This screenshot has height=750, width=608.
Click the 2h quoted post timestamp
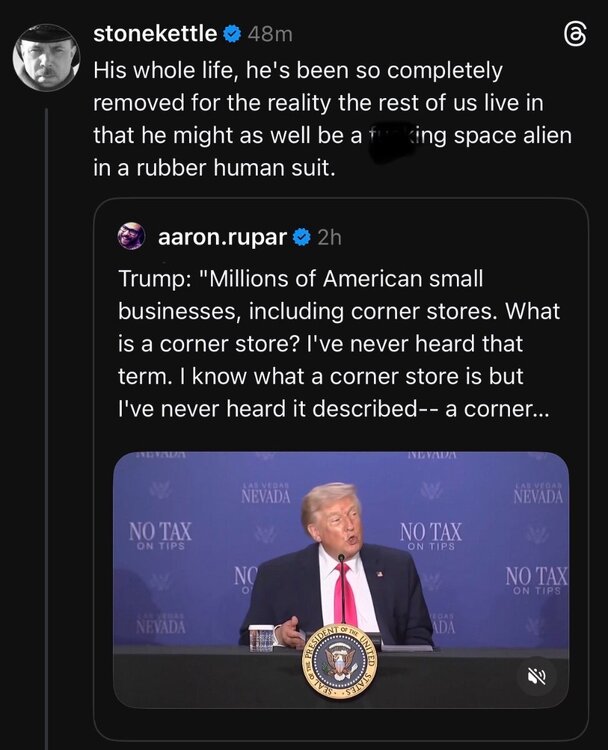[x=329, y=238]
